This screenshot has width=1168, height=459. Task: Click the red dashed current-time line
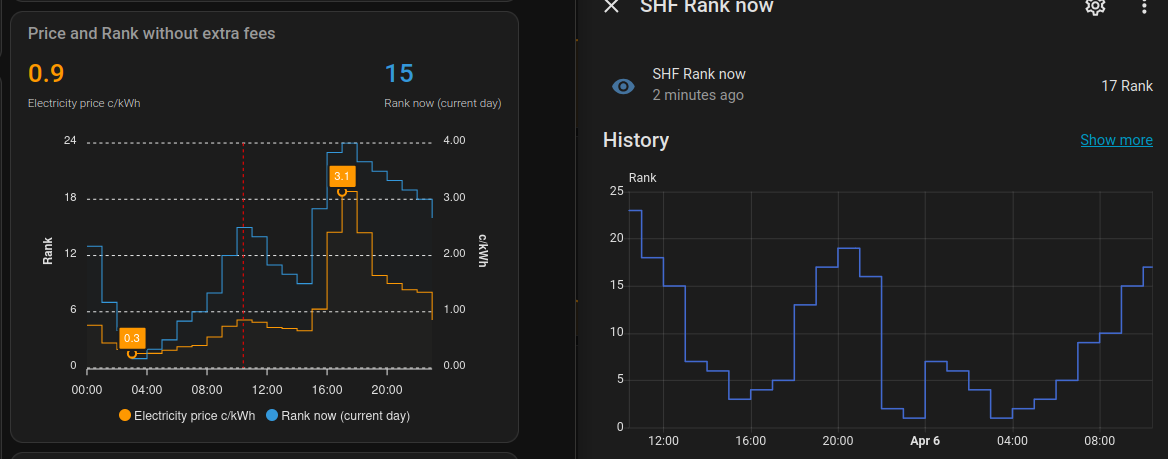click(x=243, y=250)
